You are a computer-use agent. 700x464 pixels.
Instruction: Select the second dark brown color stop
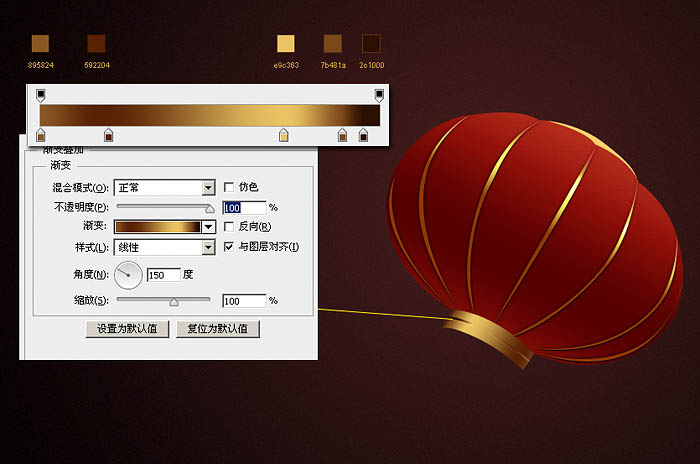(x=108, y=135)
